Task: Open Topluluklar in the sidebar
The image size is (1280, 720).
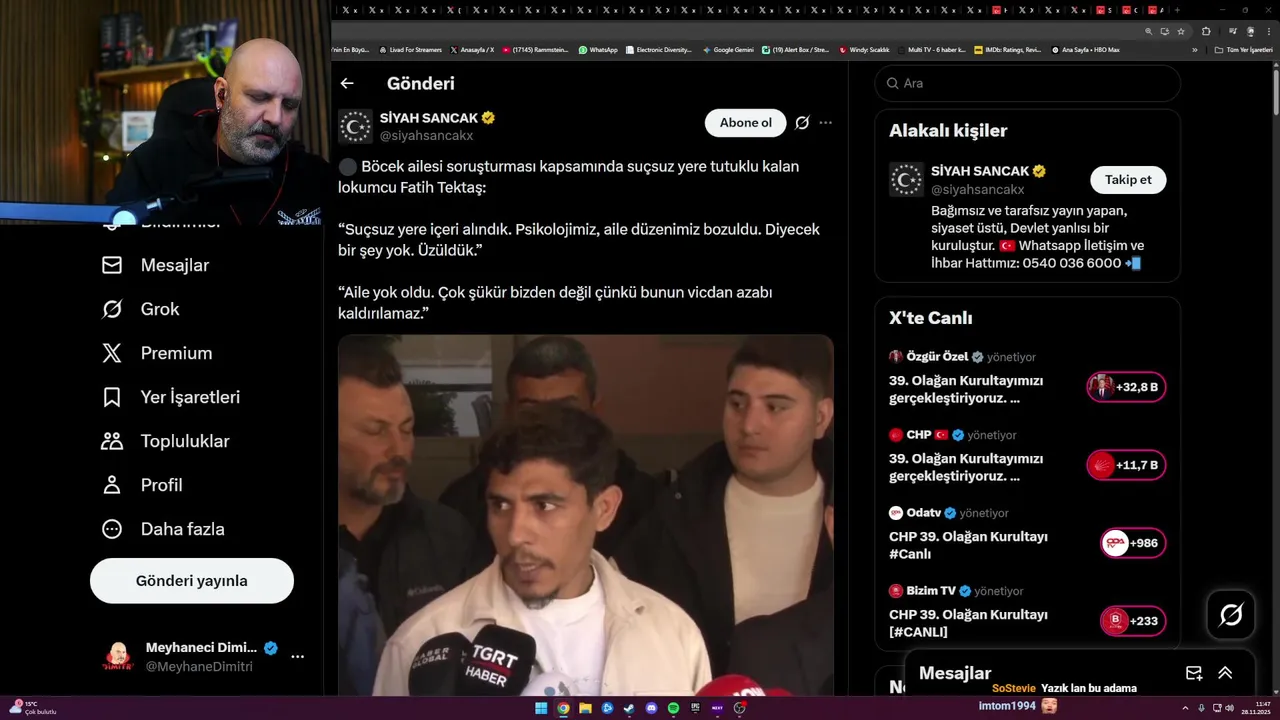Action: click(166, 441)
